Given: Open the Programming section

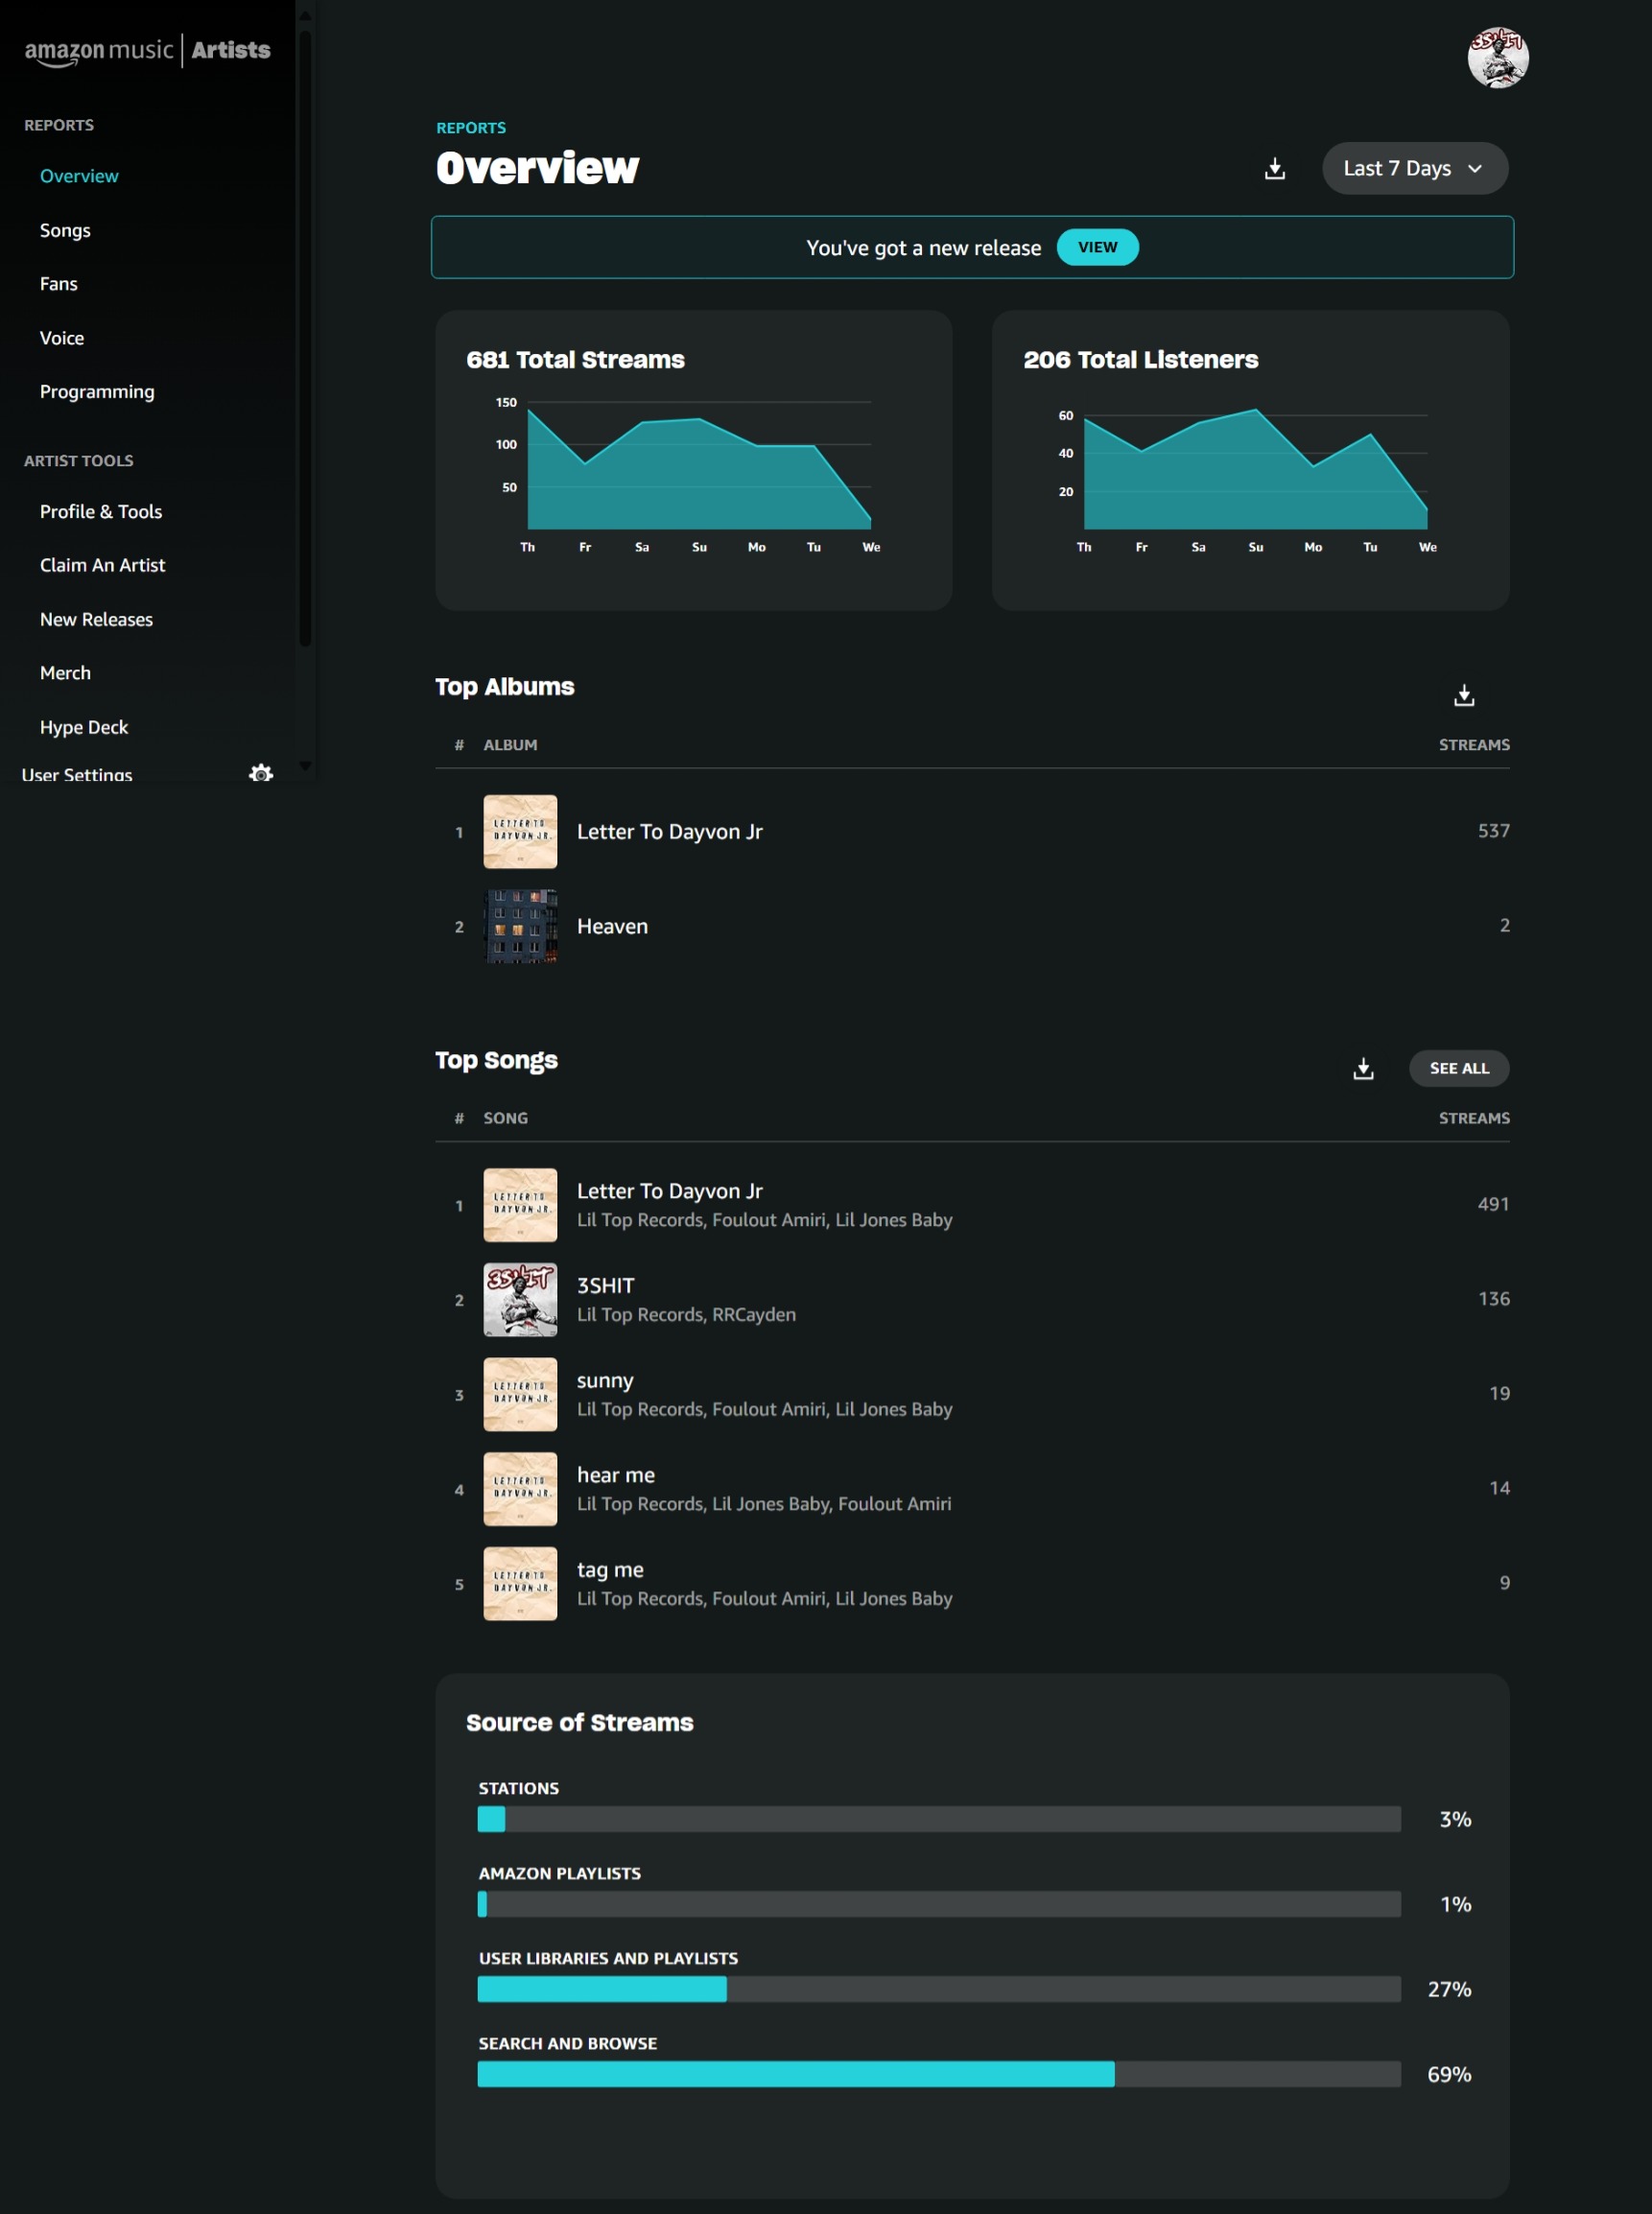Looking at the screenshot, I should [x=97, y=391].
